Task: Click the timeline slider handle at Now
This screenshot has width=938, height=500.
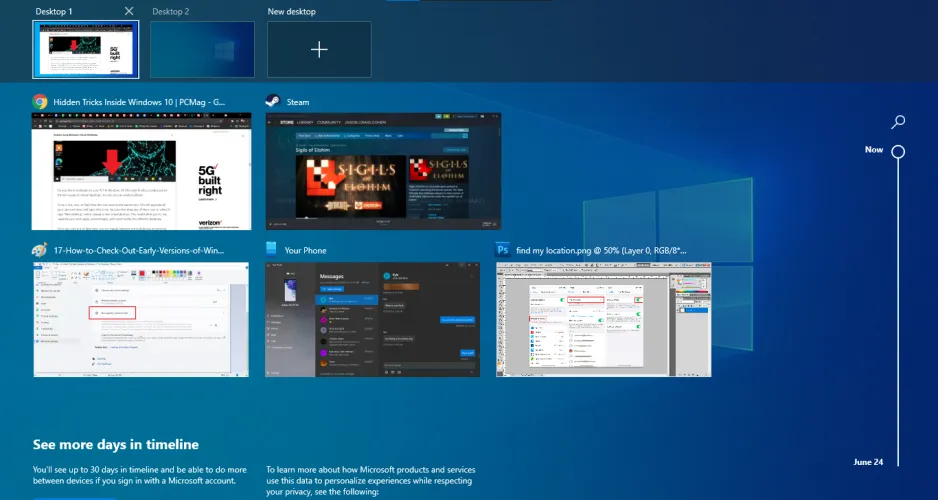Action: point(898,152)
